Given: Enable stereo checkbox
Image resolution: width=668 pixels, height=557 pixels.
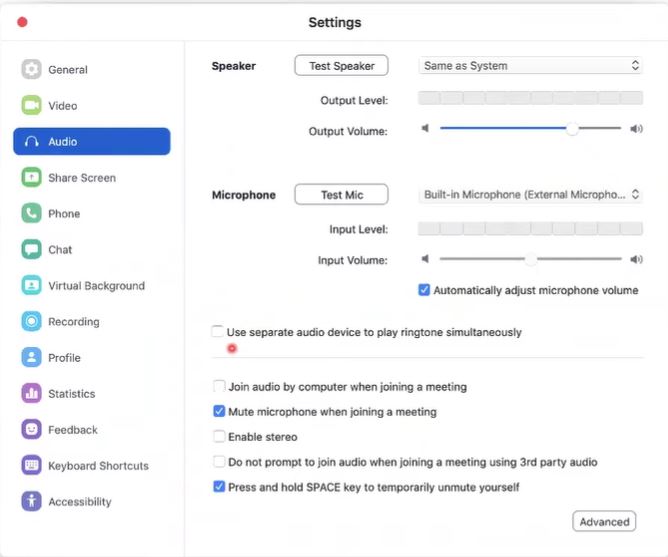Looking at the screenshot, I should pos(220,437).
